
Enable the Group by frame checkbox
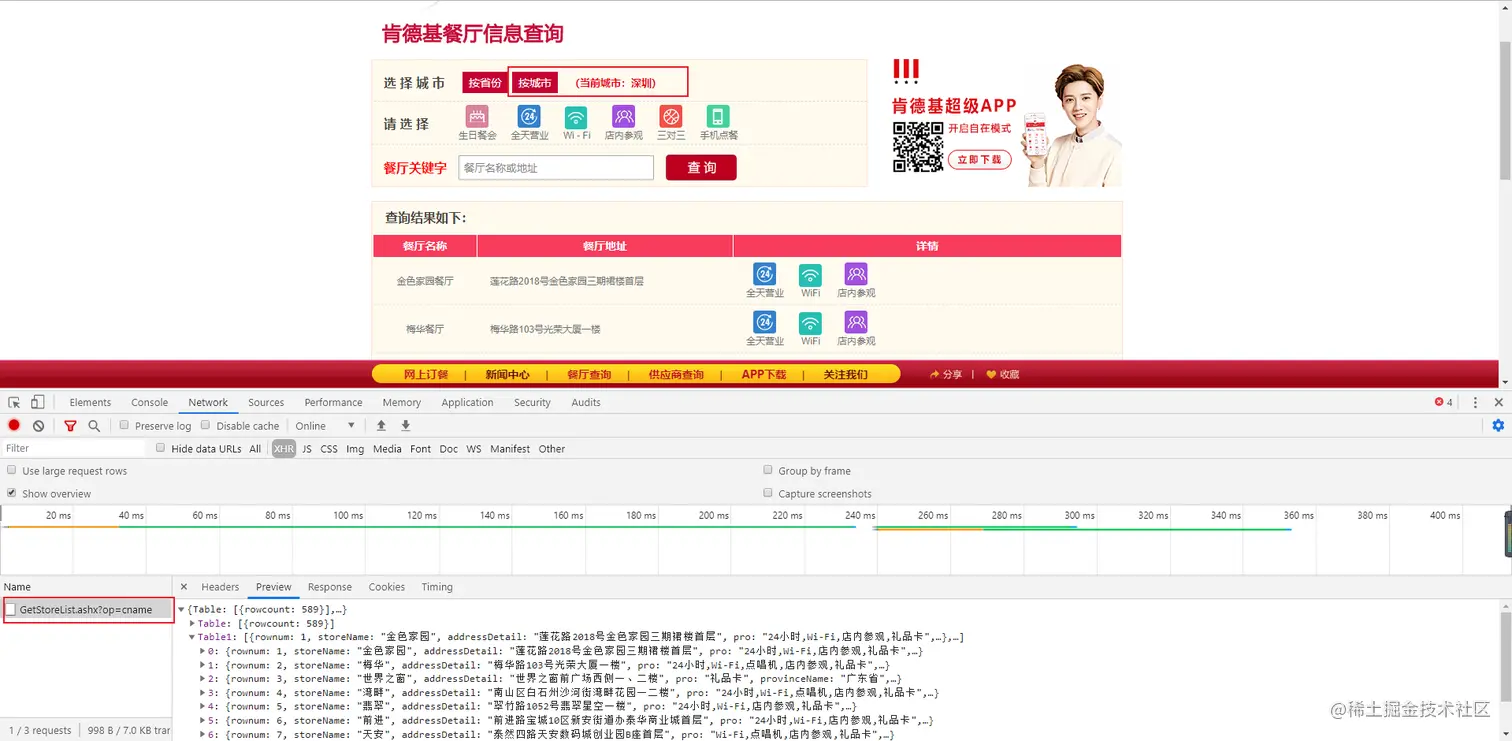pos(768,470)
